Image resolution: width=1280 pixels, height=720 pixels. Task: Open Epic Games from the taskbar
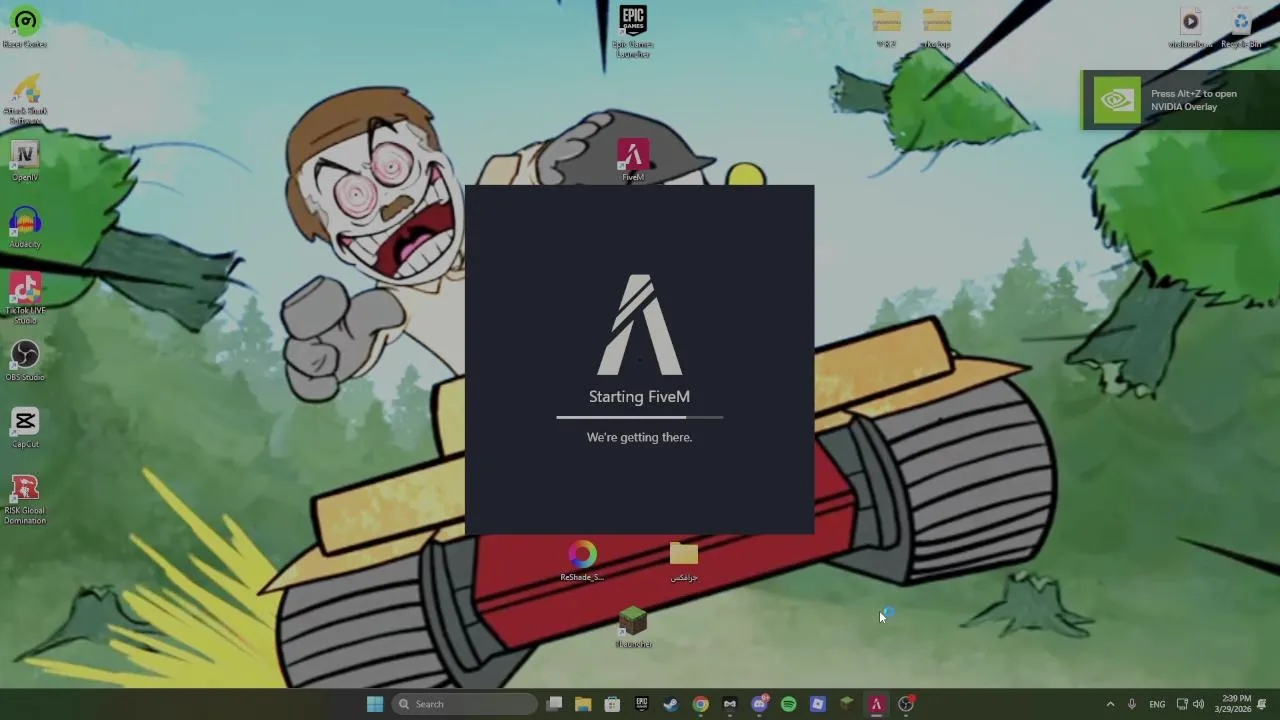641,704
